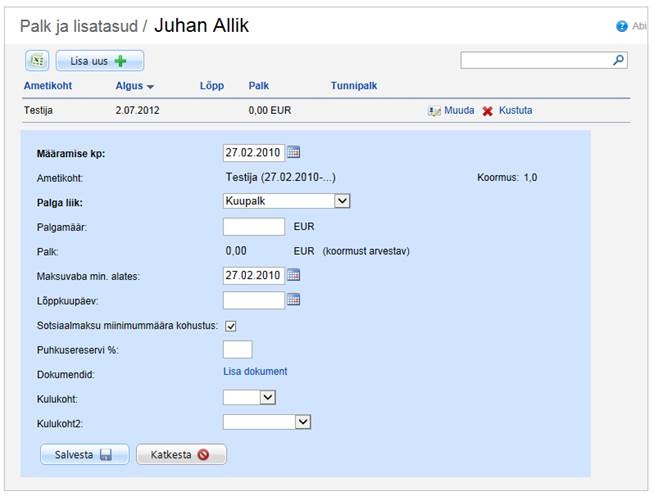Click the search magnifier icon
Viewport: 654px width, 496px height.
(x=619, y=61)
